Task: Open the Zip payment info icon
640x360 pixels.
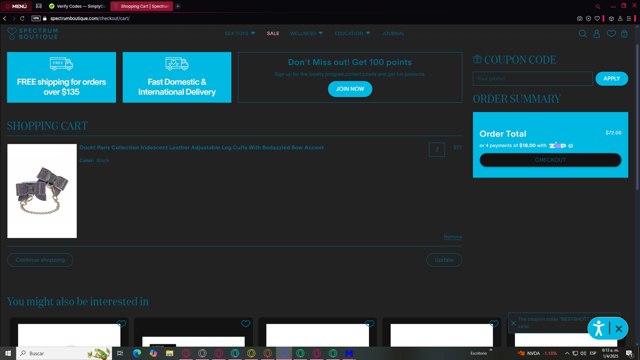Action: (571, 146)
